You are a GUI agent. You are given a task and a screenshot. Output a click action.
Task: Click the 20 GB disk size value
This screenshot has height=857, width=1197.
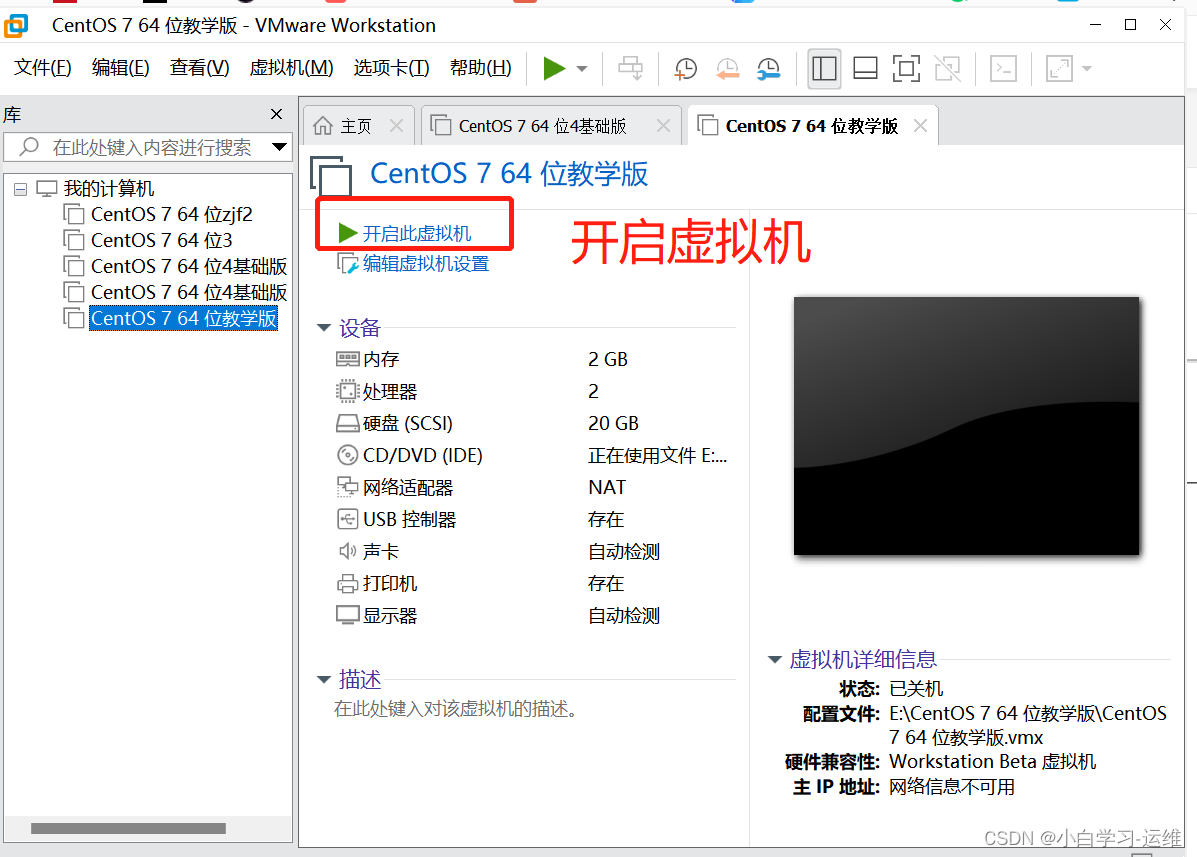point(613,424)
